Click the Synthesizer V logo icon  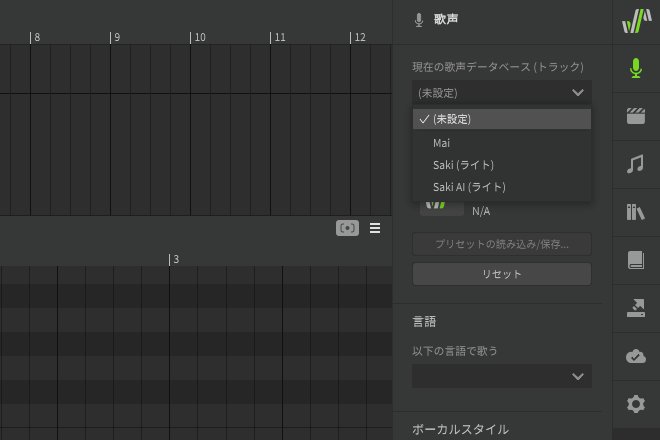click(x=636, y=21)
